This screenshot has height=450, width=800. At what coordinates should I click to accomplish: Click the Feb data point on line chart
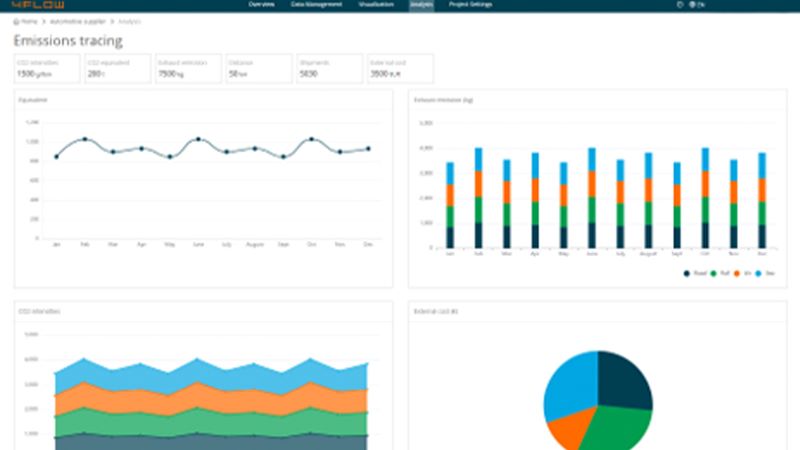(85, 139)
